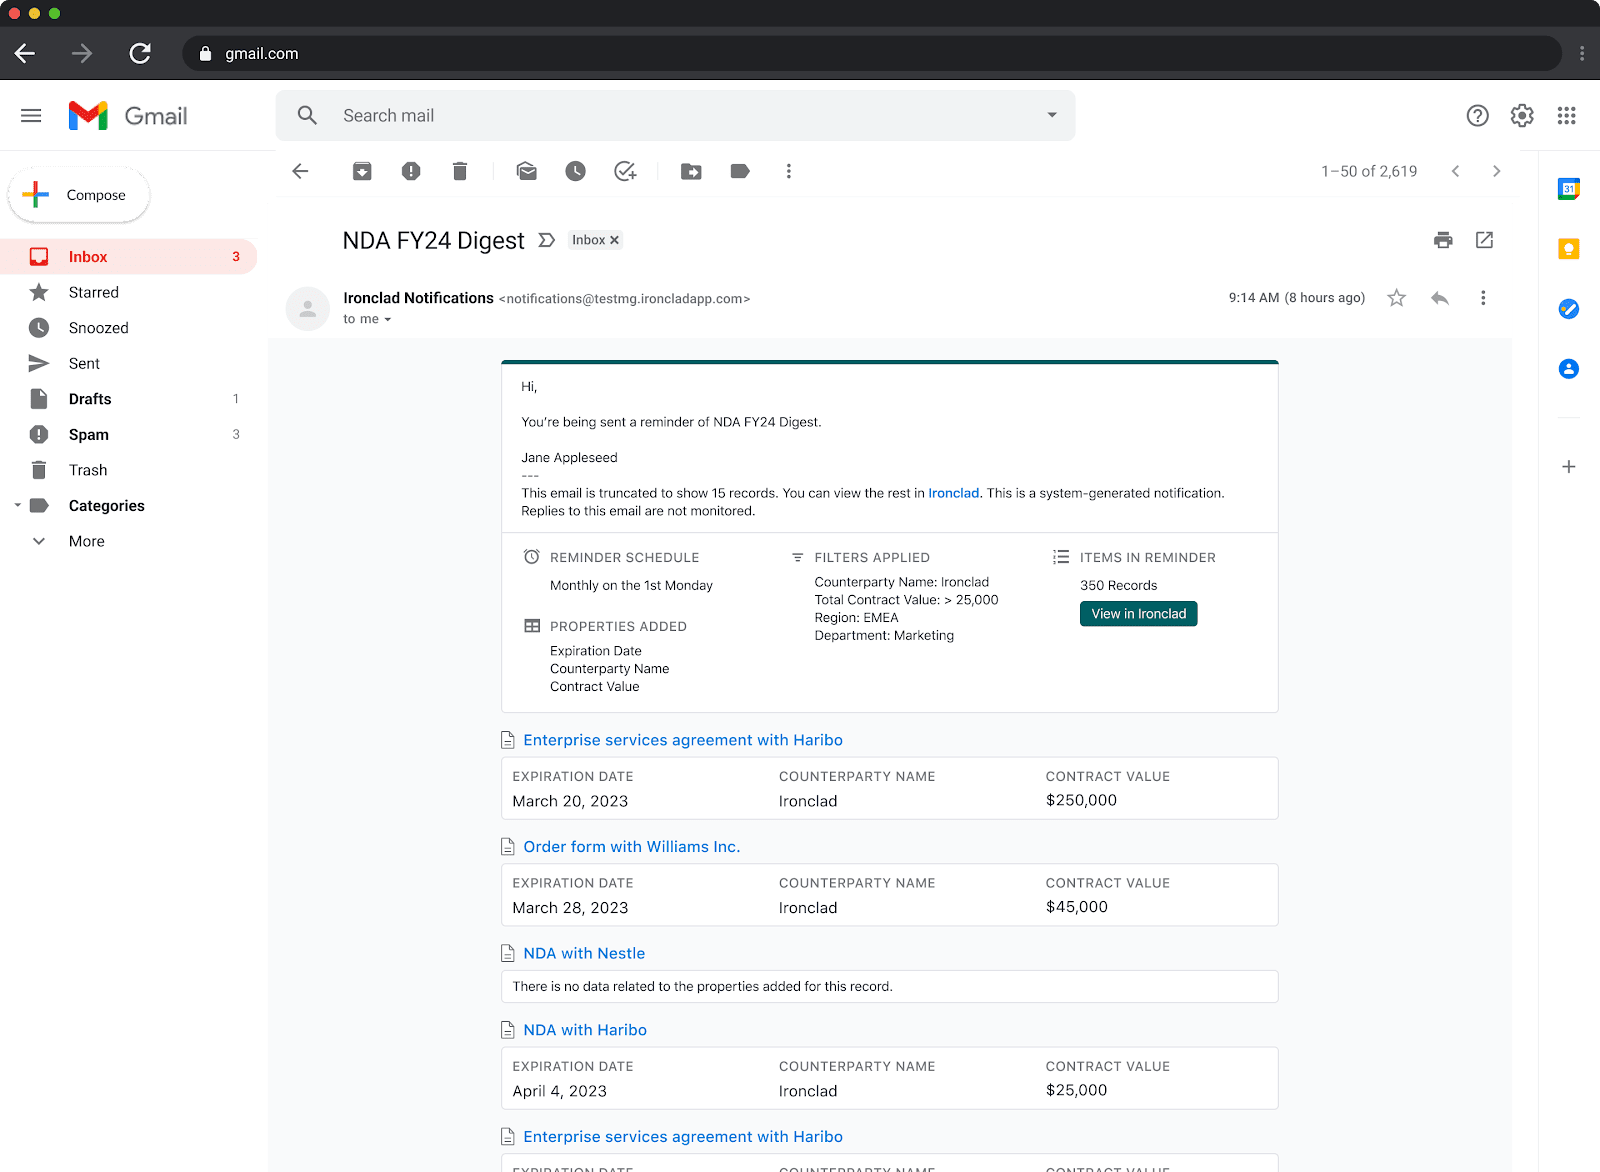Go to the newer email
1600x1172 pixels.
click(1455, 171)
